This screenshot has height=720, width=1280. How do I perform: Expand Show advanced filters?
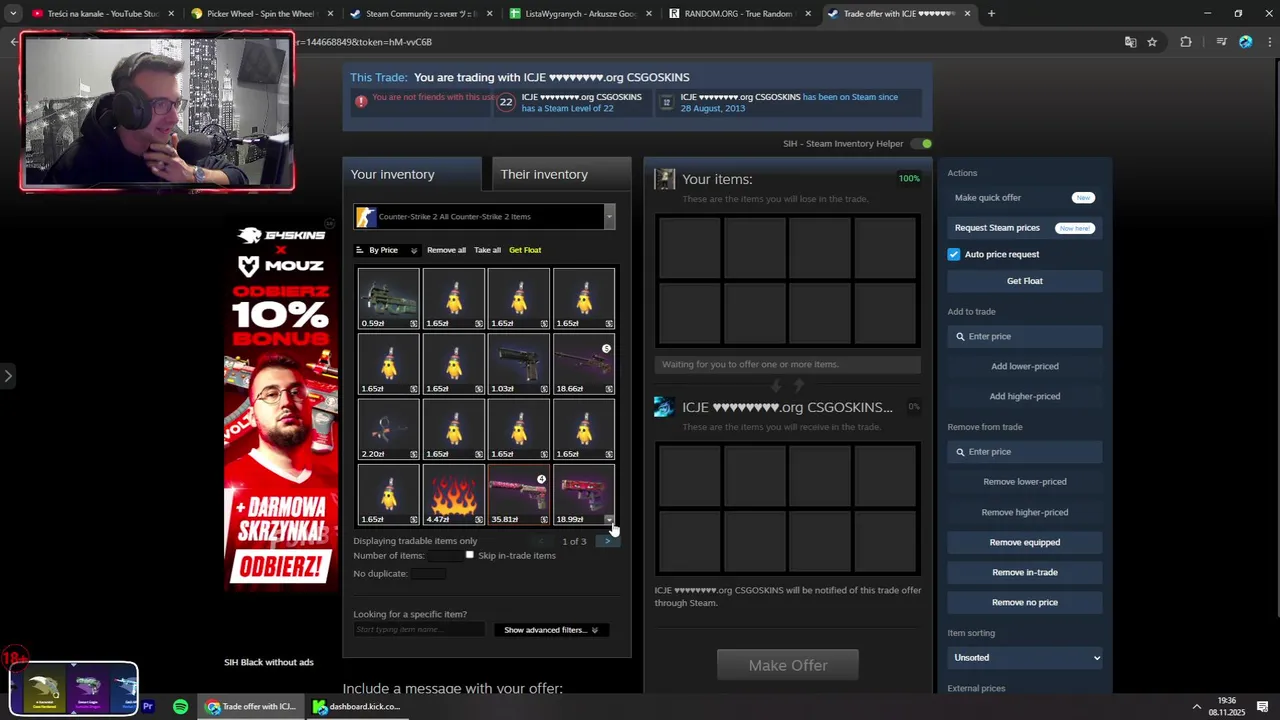[551, 630]
